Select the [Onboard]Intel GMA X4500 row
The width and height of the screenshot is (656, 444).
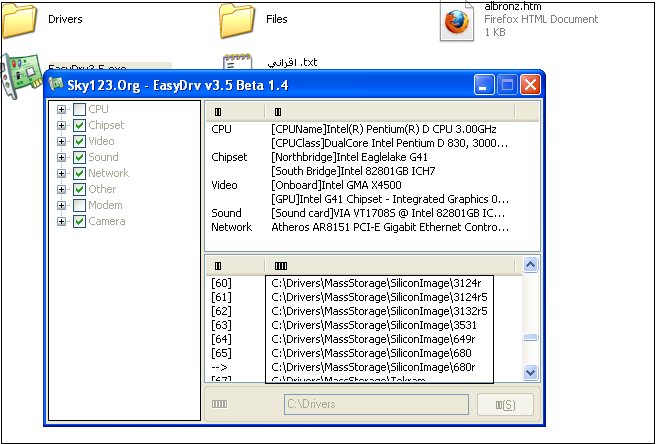click(x=360, y=185)
